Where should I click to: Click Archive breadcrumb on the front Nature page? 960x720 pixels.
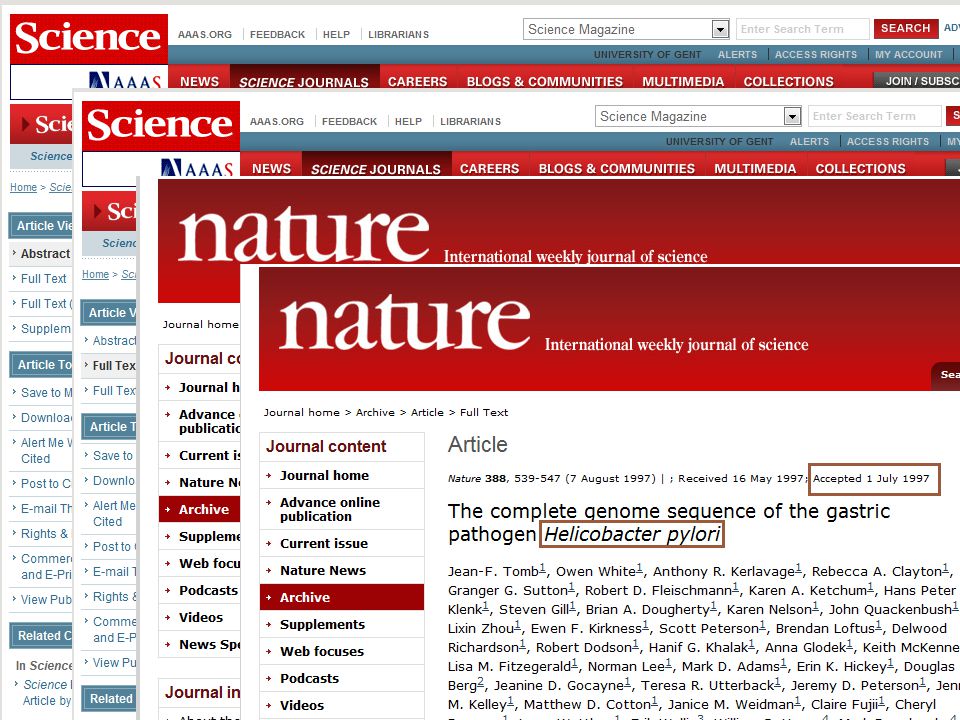click(375, 412)
